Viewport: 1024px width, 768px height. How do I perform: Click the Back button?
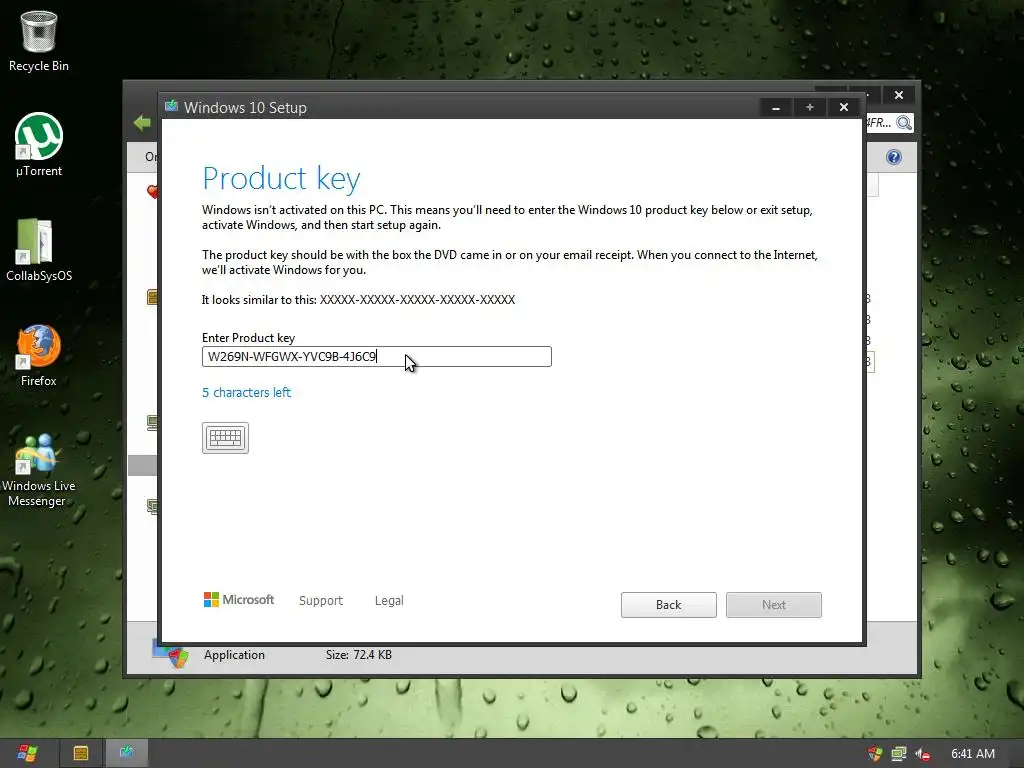click(669, 605)
